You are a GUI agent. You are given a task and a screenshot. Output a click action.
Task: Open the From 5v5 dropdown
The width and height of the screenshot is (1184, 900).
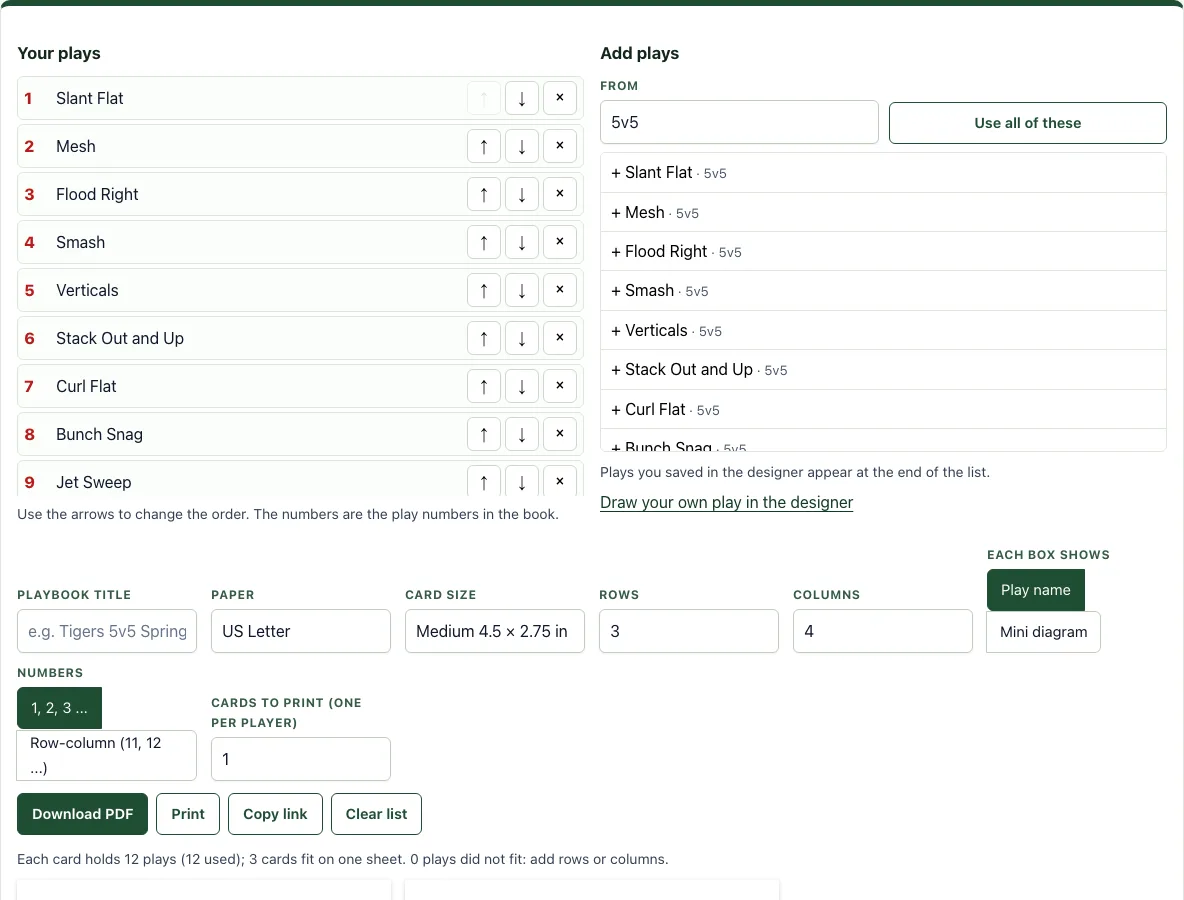739,122
